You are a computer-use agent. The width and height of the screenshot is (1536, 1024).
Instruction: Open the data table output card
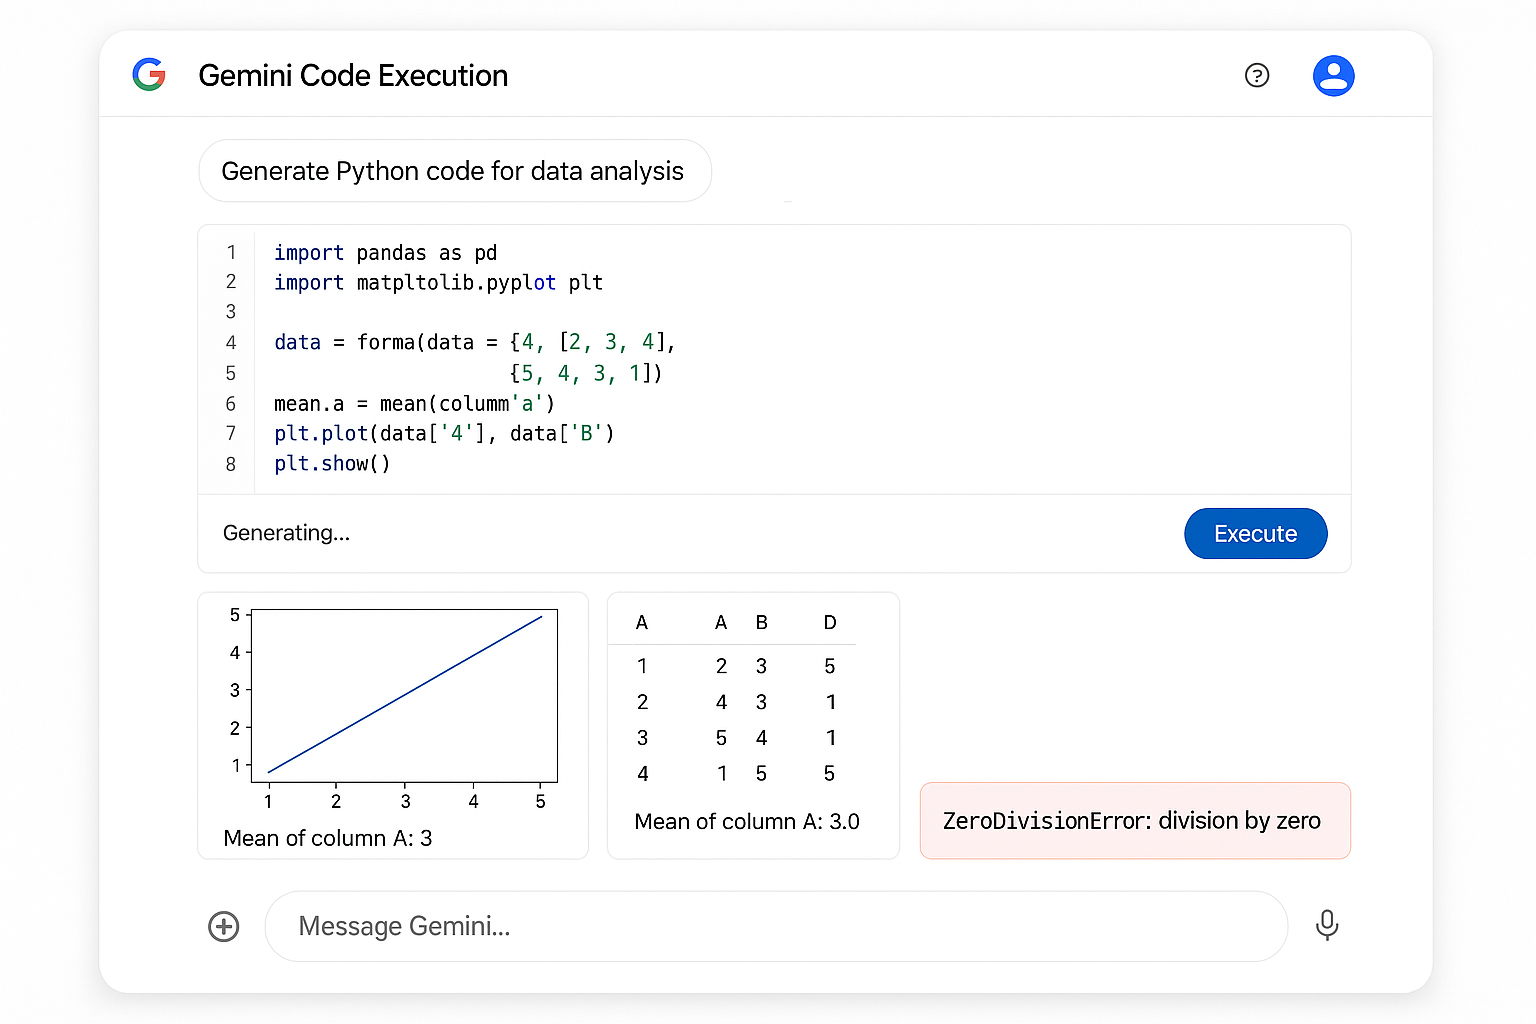(x=753, y=726)
